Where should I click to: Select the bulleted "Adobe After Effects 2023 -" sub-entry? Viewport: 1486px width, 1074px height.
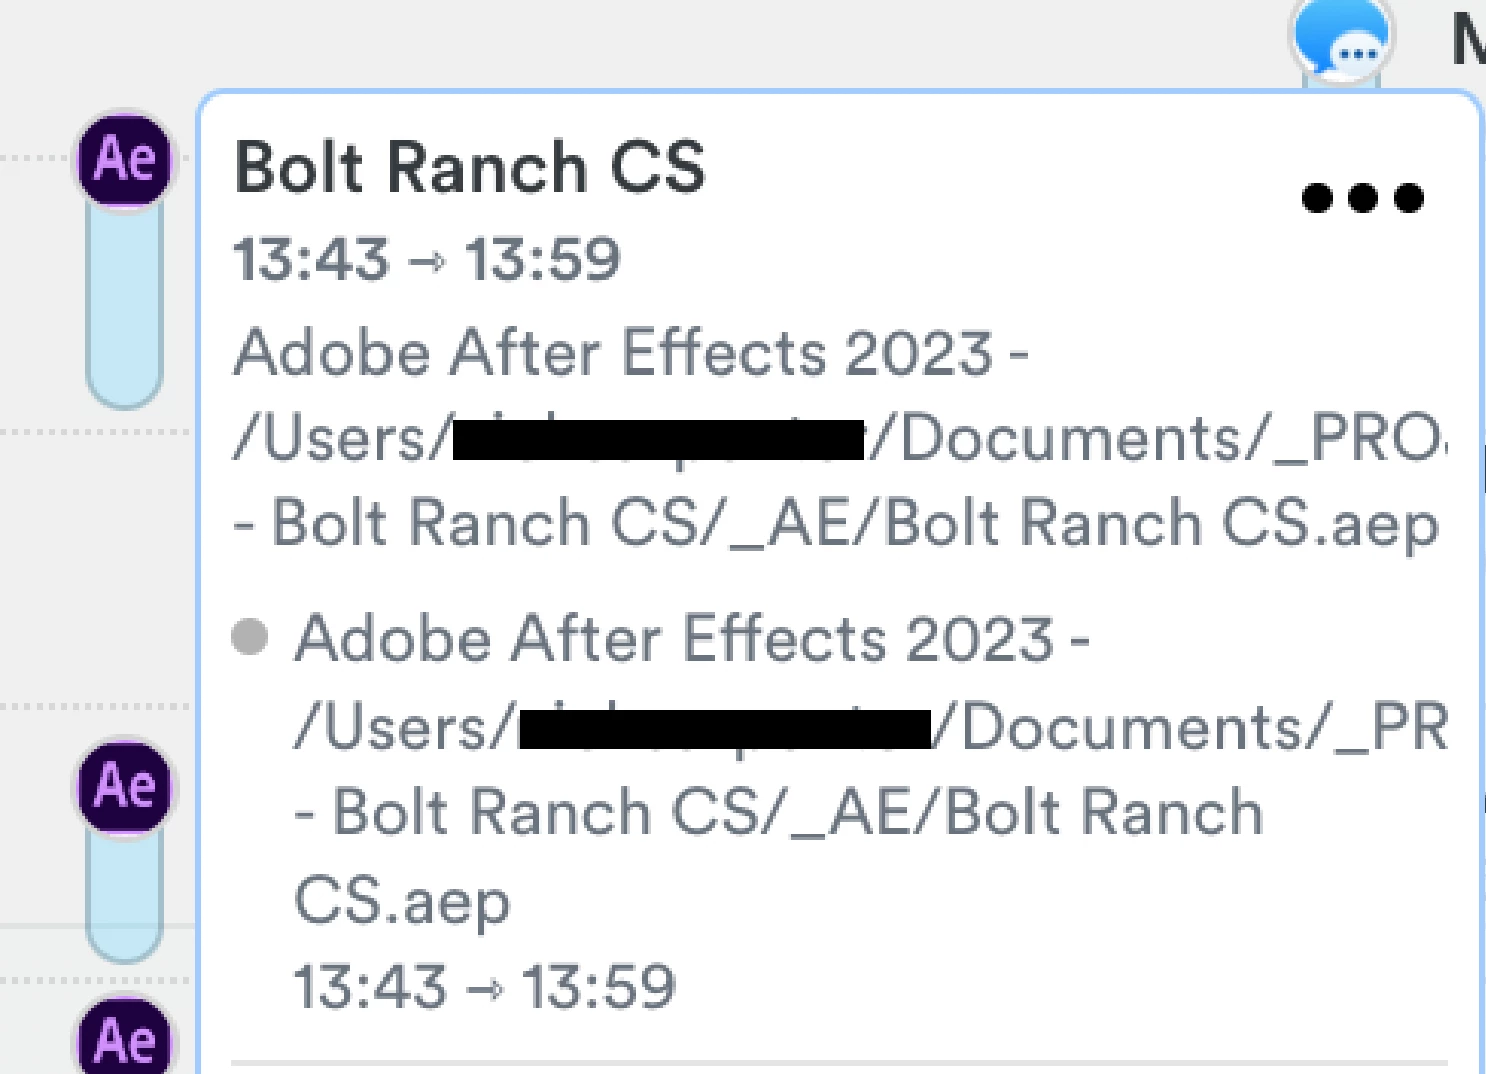[691, 638]
